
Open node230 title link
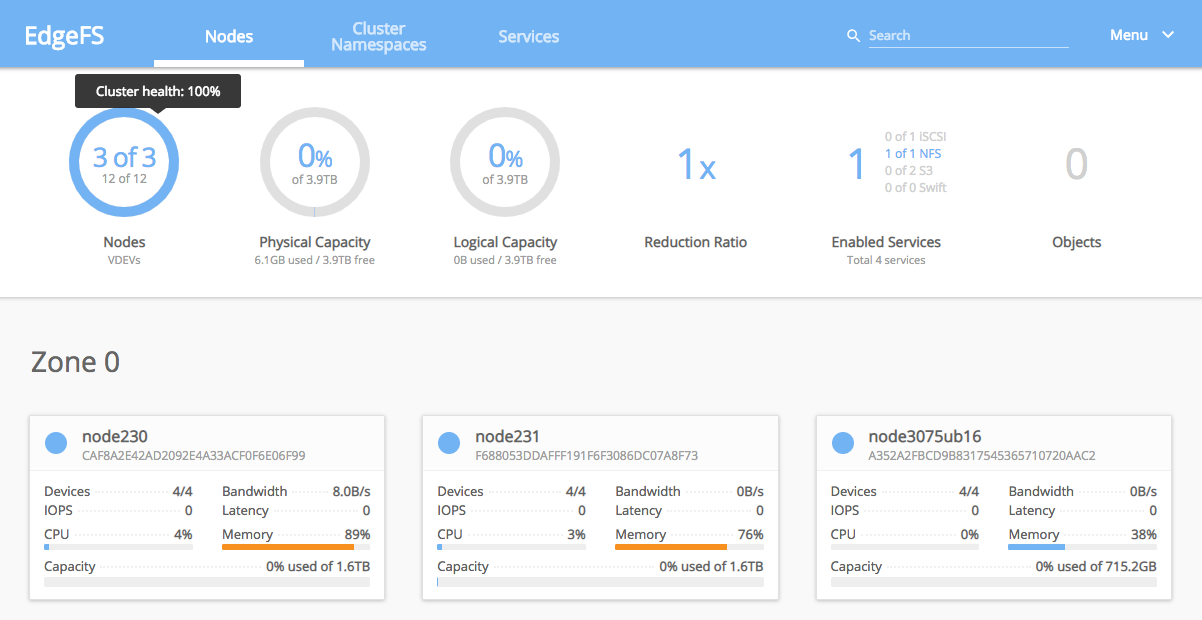click(x=114, y=436)
